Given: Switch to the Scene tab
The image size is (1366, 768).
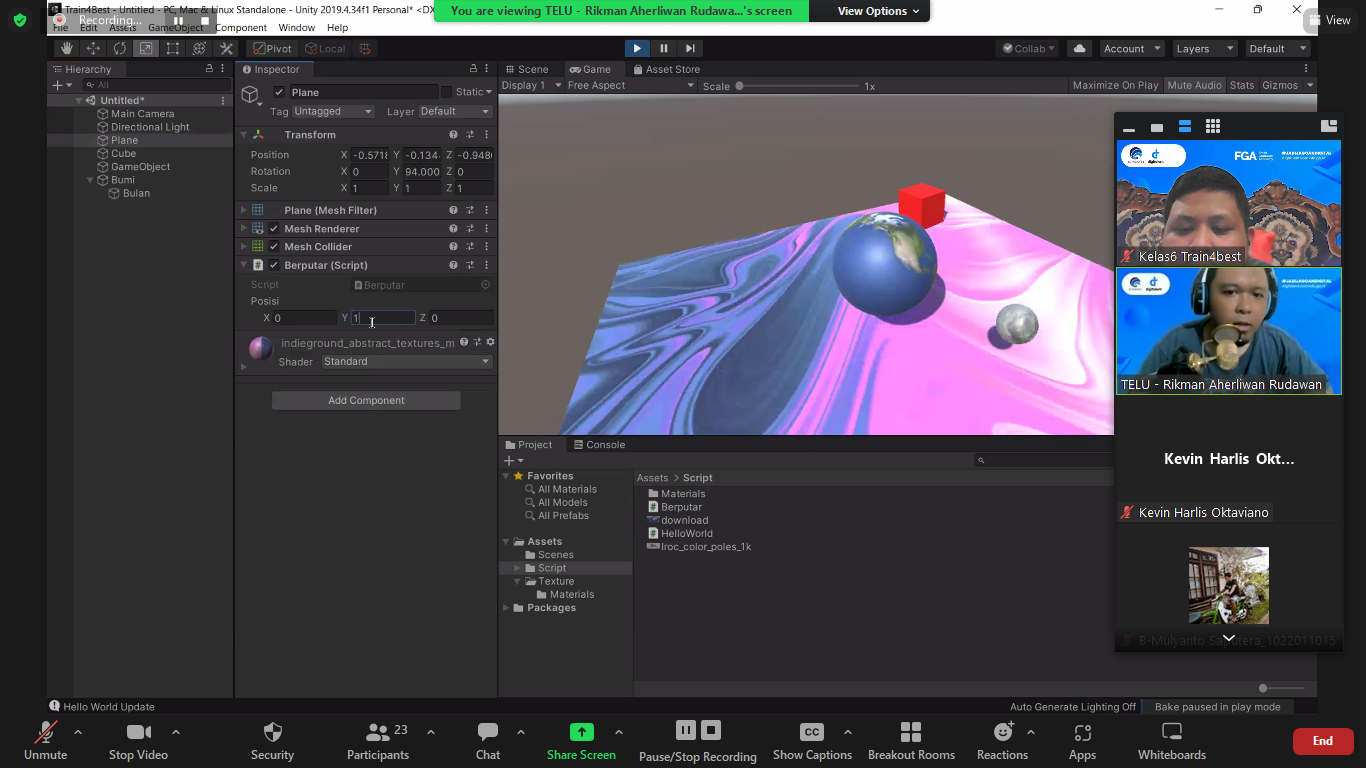Looking at the screenshot, I should pyautogui.click(x=527, y=69).
